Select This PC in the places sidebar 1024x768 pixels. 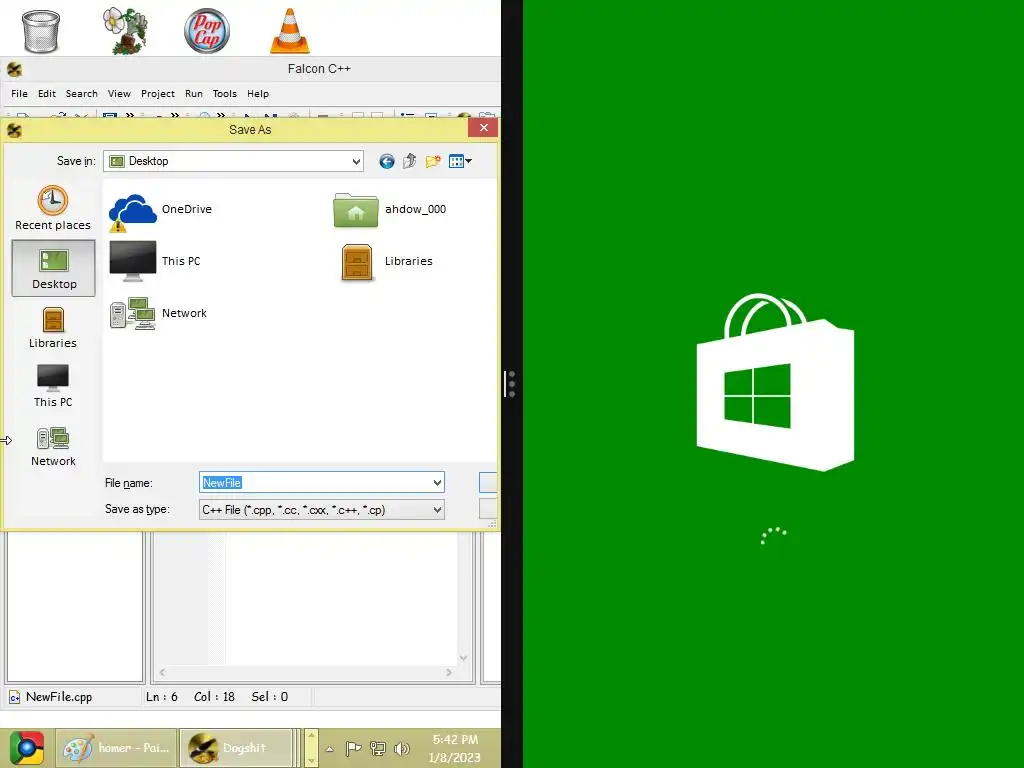tap(53, 387)
